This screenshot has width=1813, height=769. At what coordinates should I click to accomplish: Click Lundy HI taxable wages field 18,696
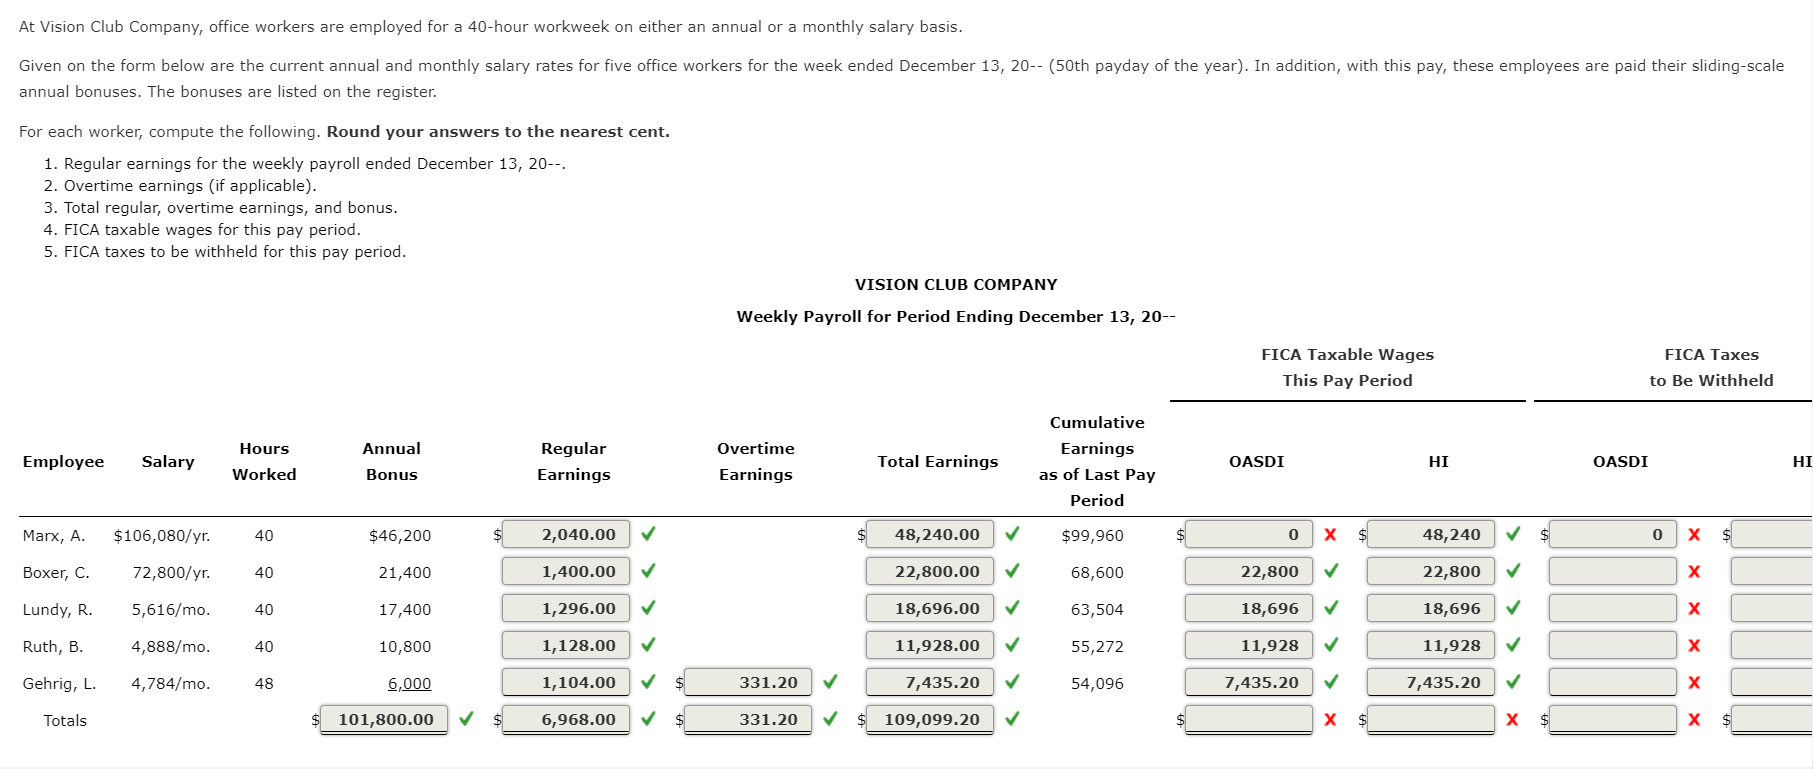pyautogui.click(x=1431, y=608)
